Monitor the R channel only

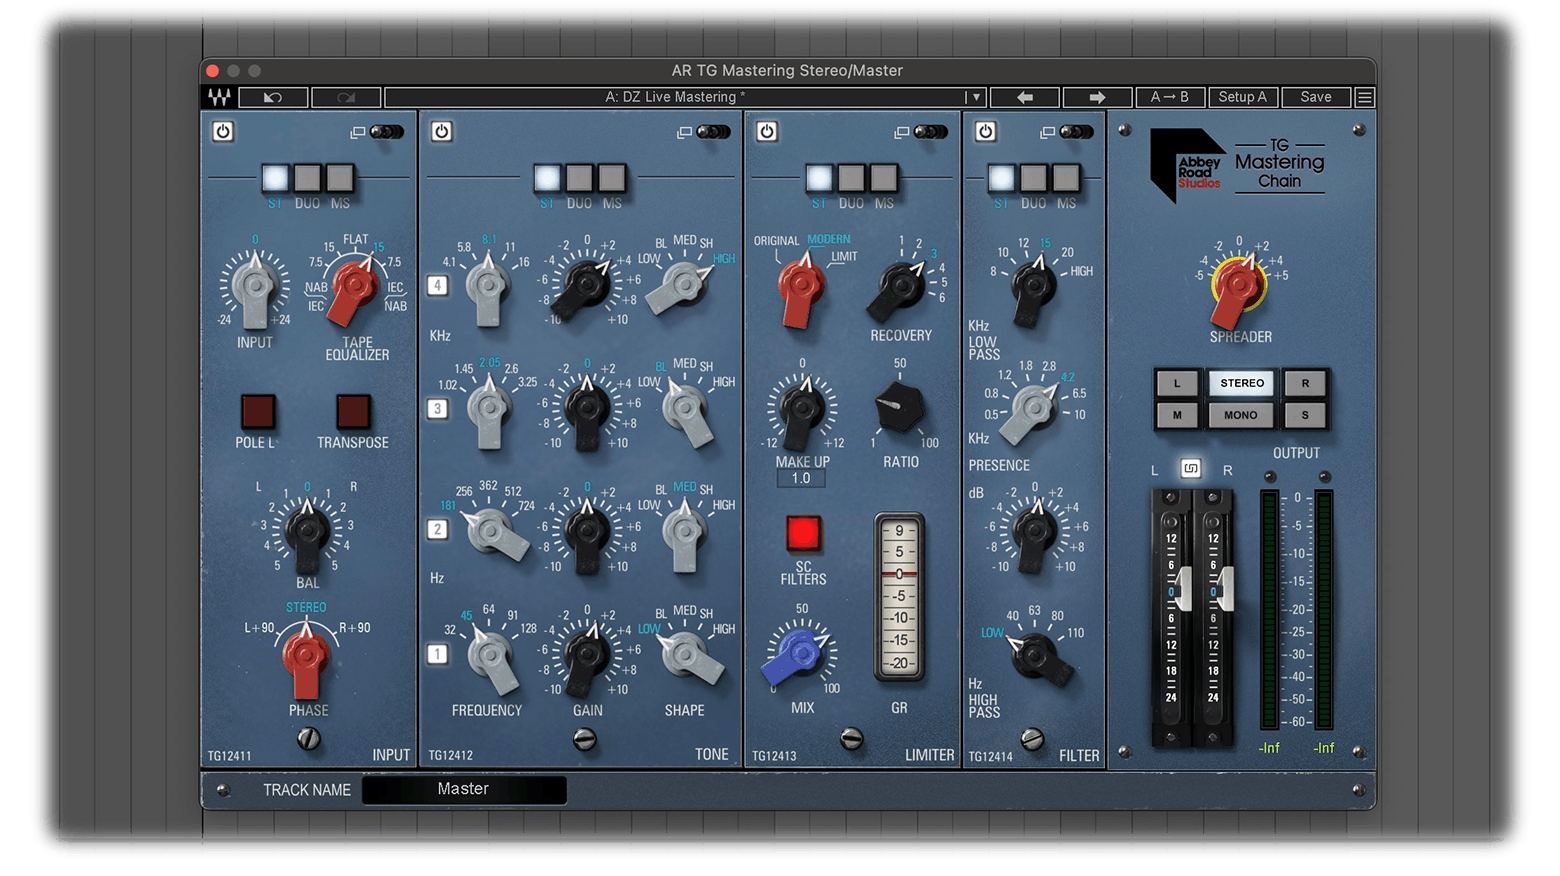point(1305,383)
